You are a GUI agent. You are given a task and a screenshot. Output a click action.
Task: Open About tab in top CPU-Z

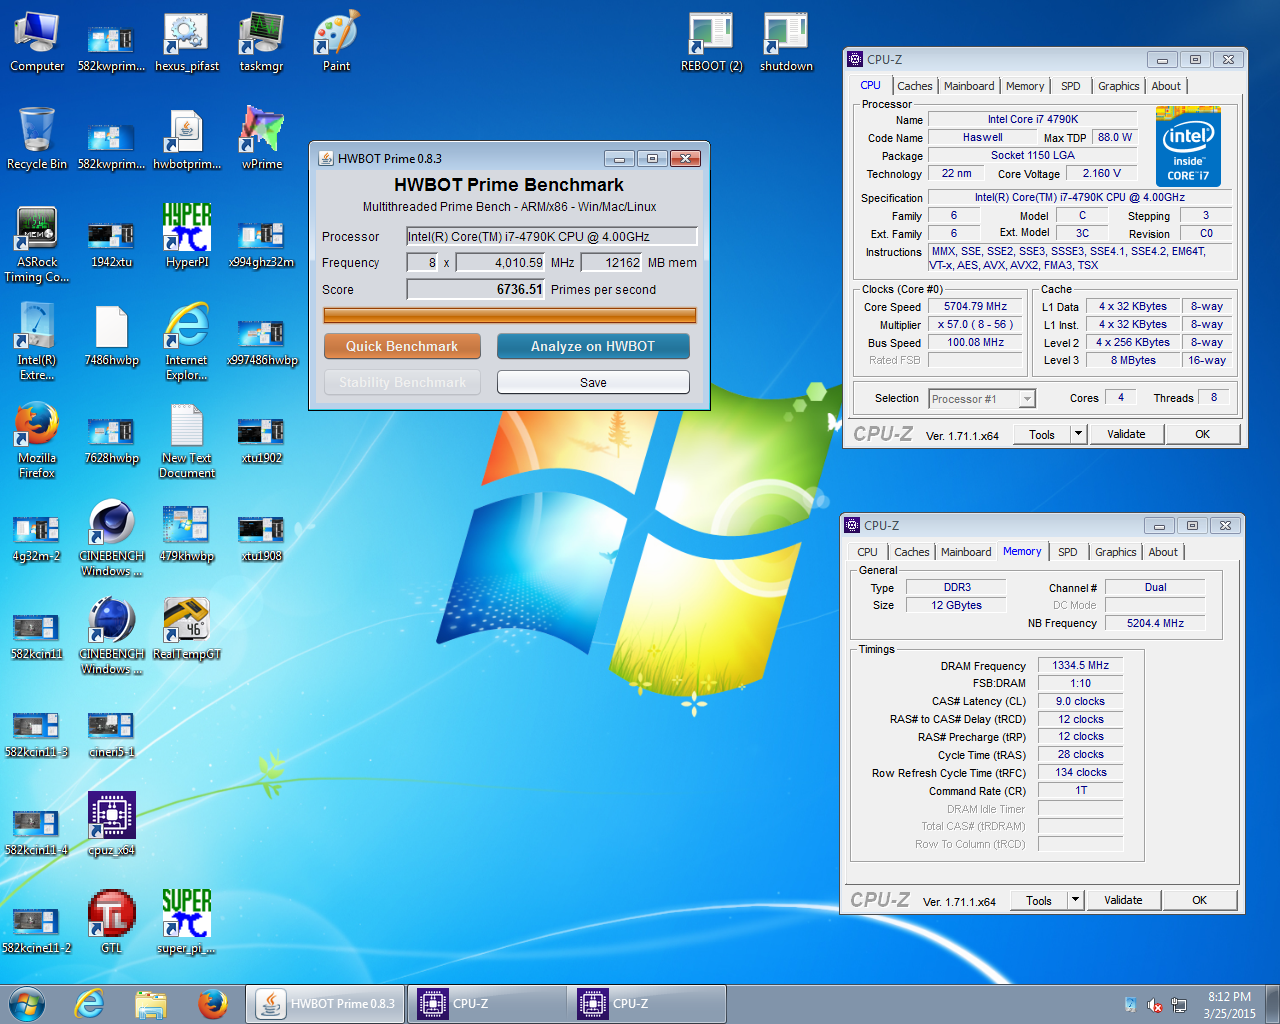1166,86
